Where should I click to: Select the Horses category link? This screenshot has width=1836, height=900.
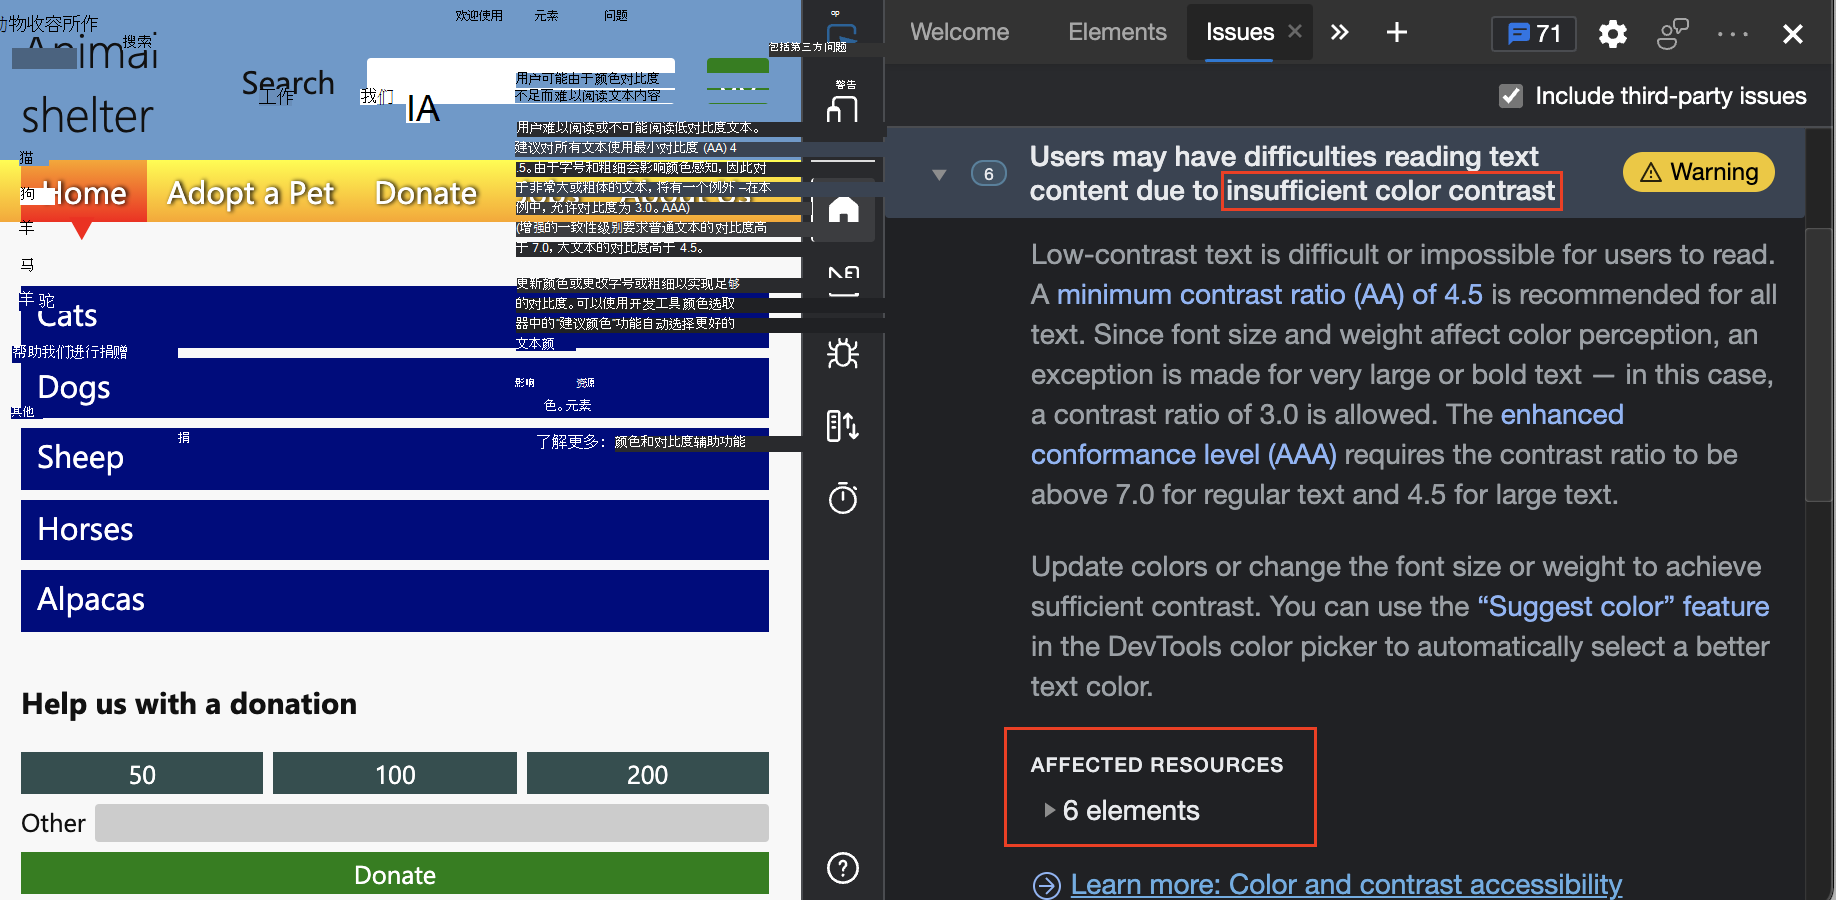pos(395,530)
